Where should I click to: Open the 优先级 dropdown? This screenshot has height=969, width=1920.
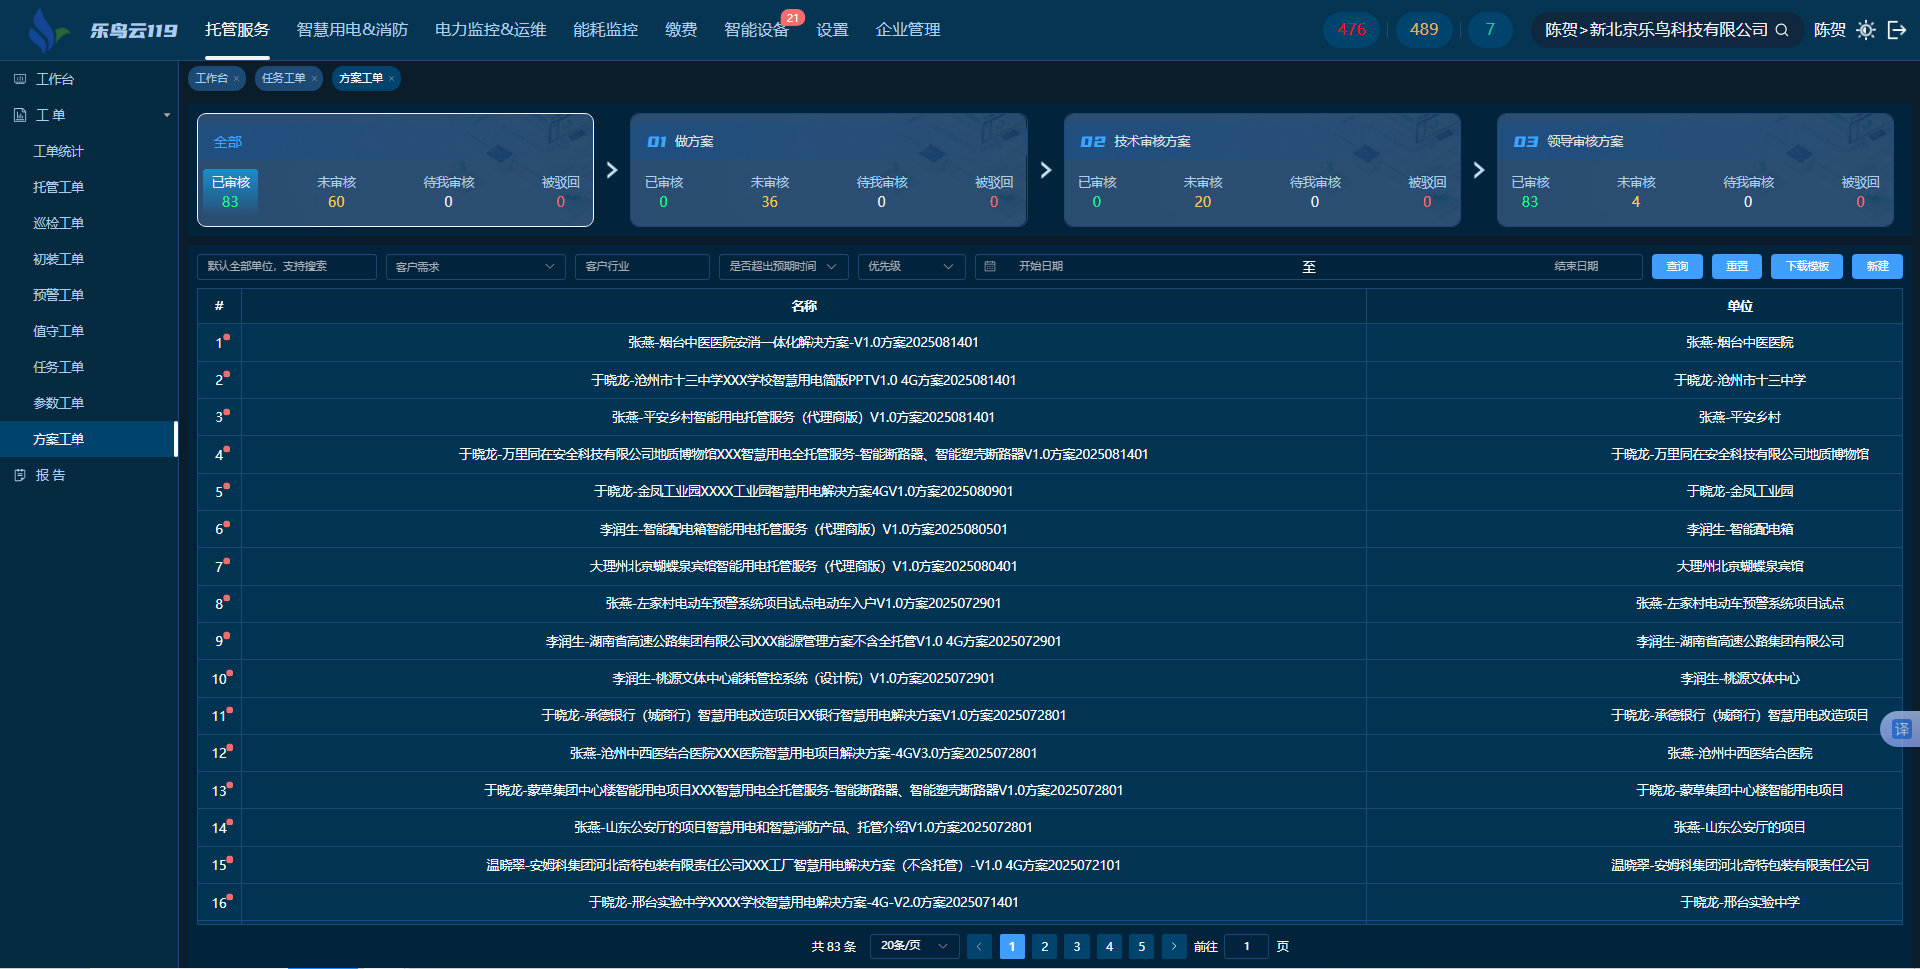(910, 267)
